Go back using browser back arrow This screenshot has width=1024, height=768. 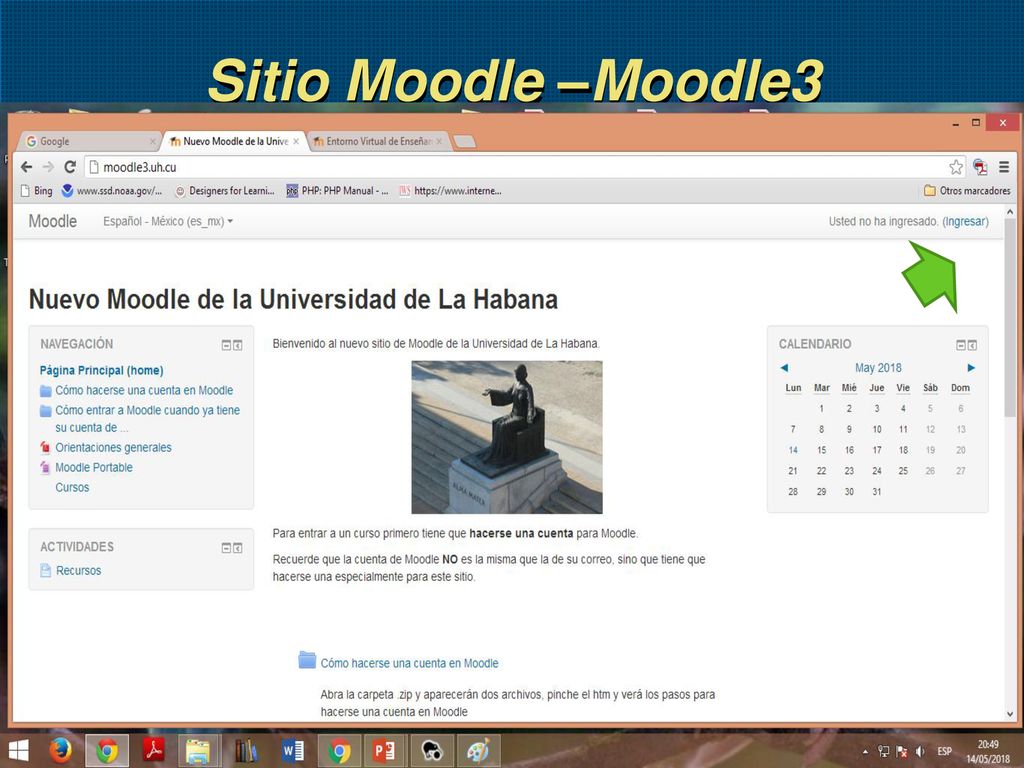pyautogui.click(x=26, y=167)
